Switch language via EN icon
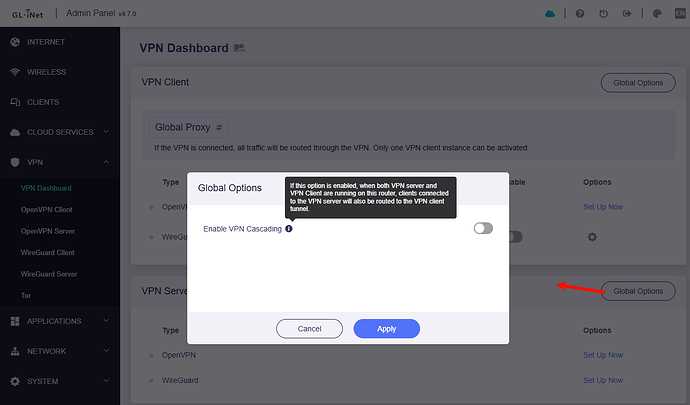Viewport: 690px width, 405px height. point(680,14)
